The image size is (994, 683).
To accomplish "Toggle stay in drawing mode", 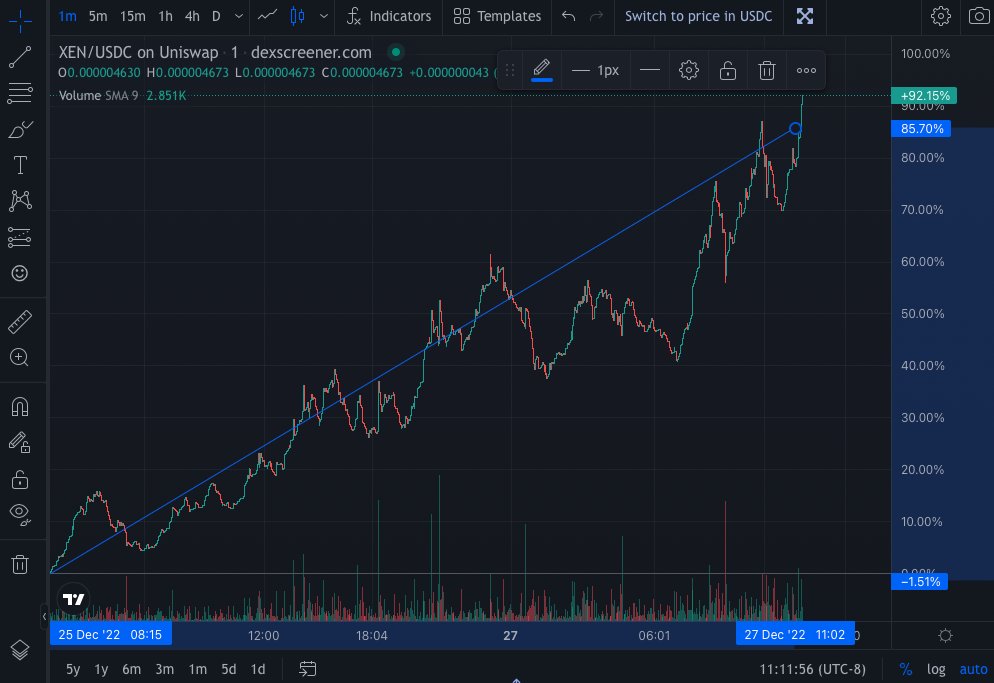I will click(20, 442).
